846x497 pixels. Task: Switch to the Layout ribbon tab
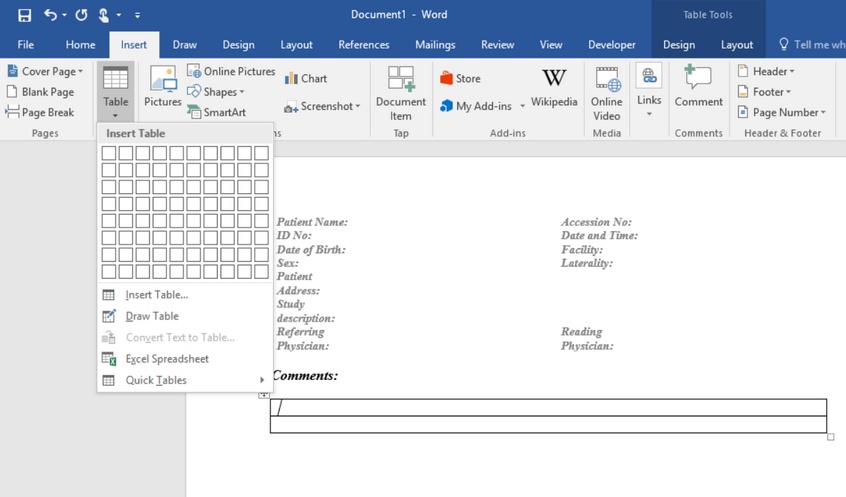[296, 45]
